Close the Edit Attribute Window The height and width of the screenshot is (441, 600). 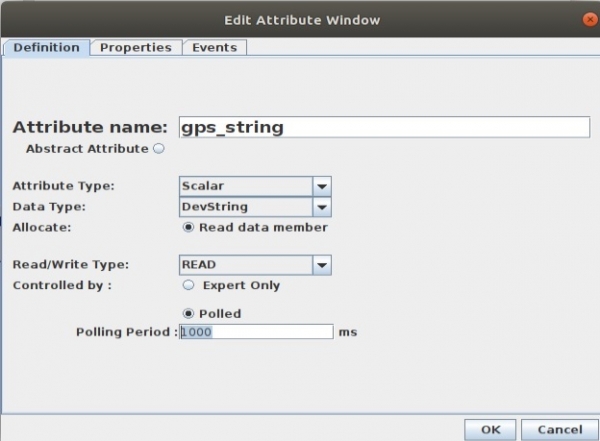coord(587,18)
